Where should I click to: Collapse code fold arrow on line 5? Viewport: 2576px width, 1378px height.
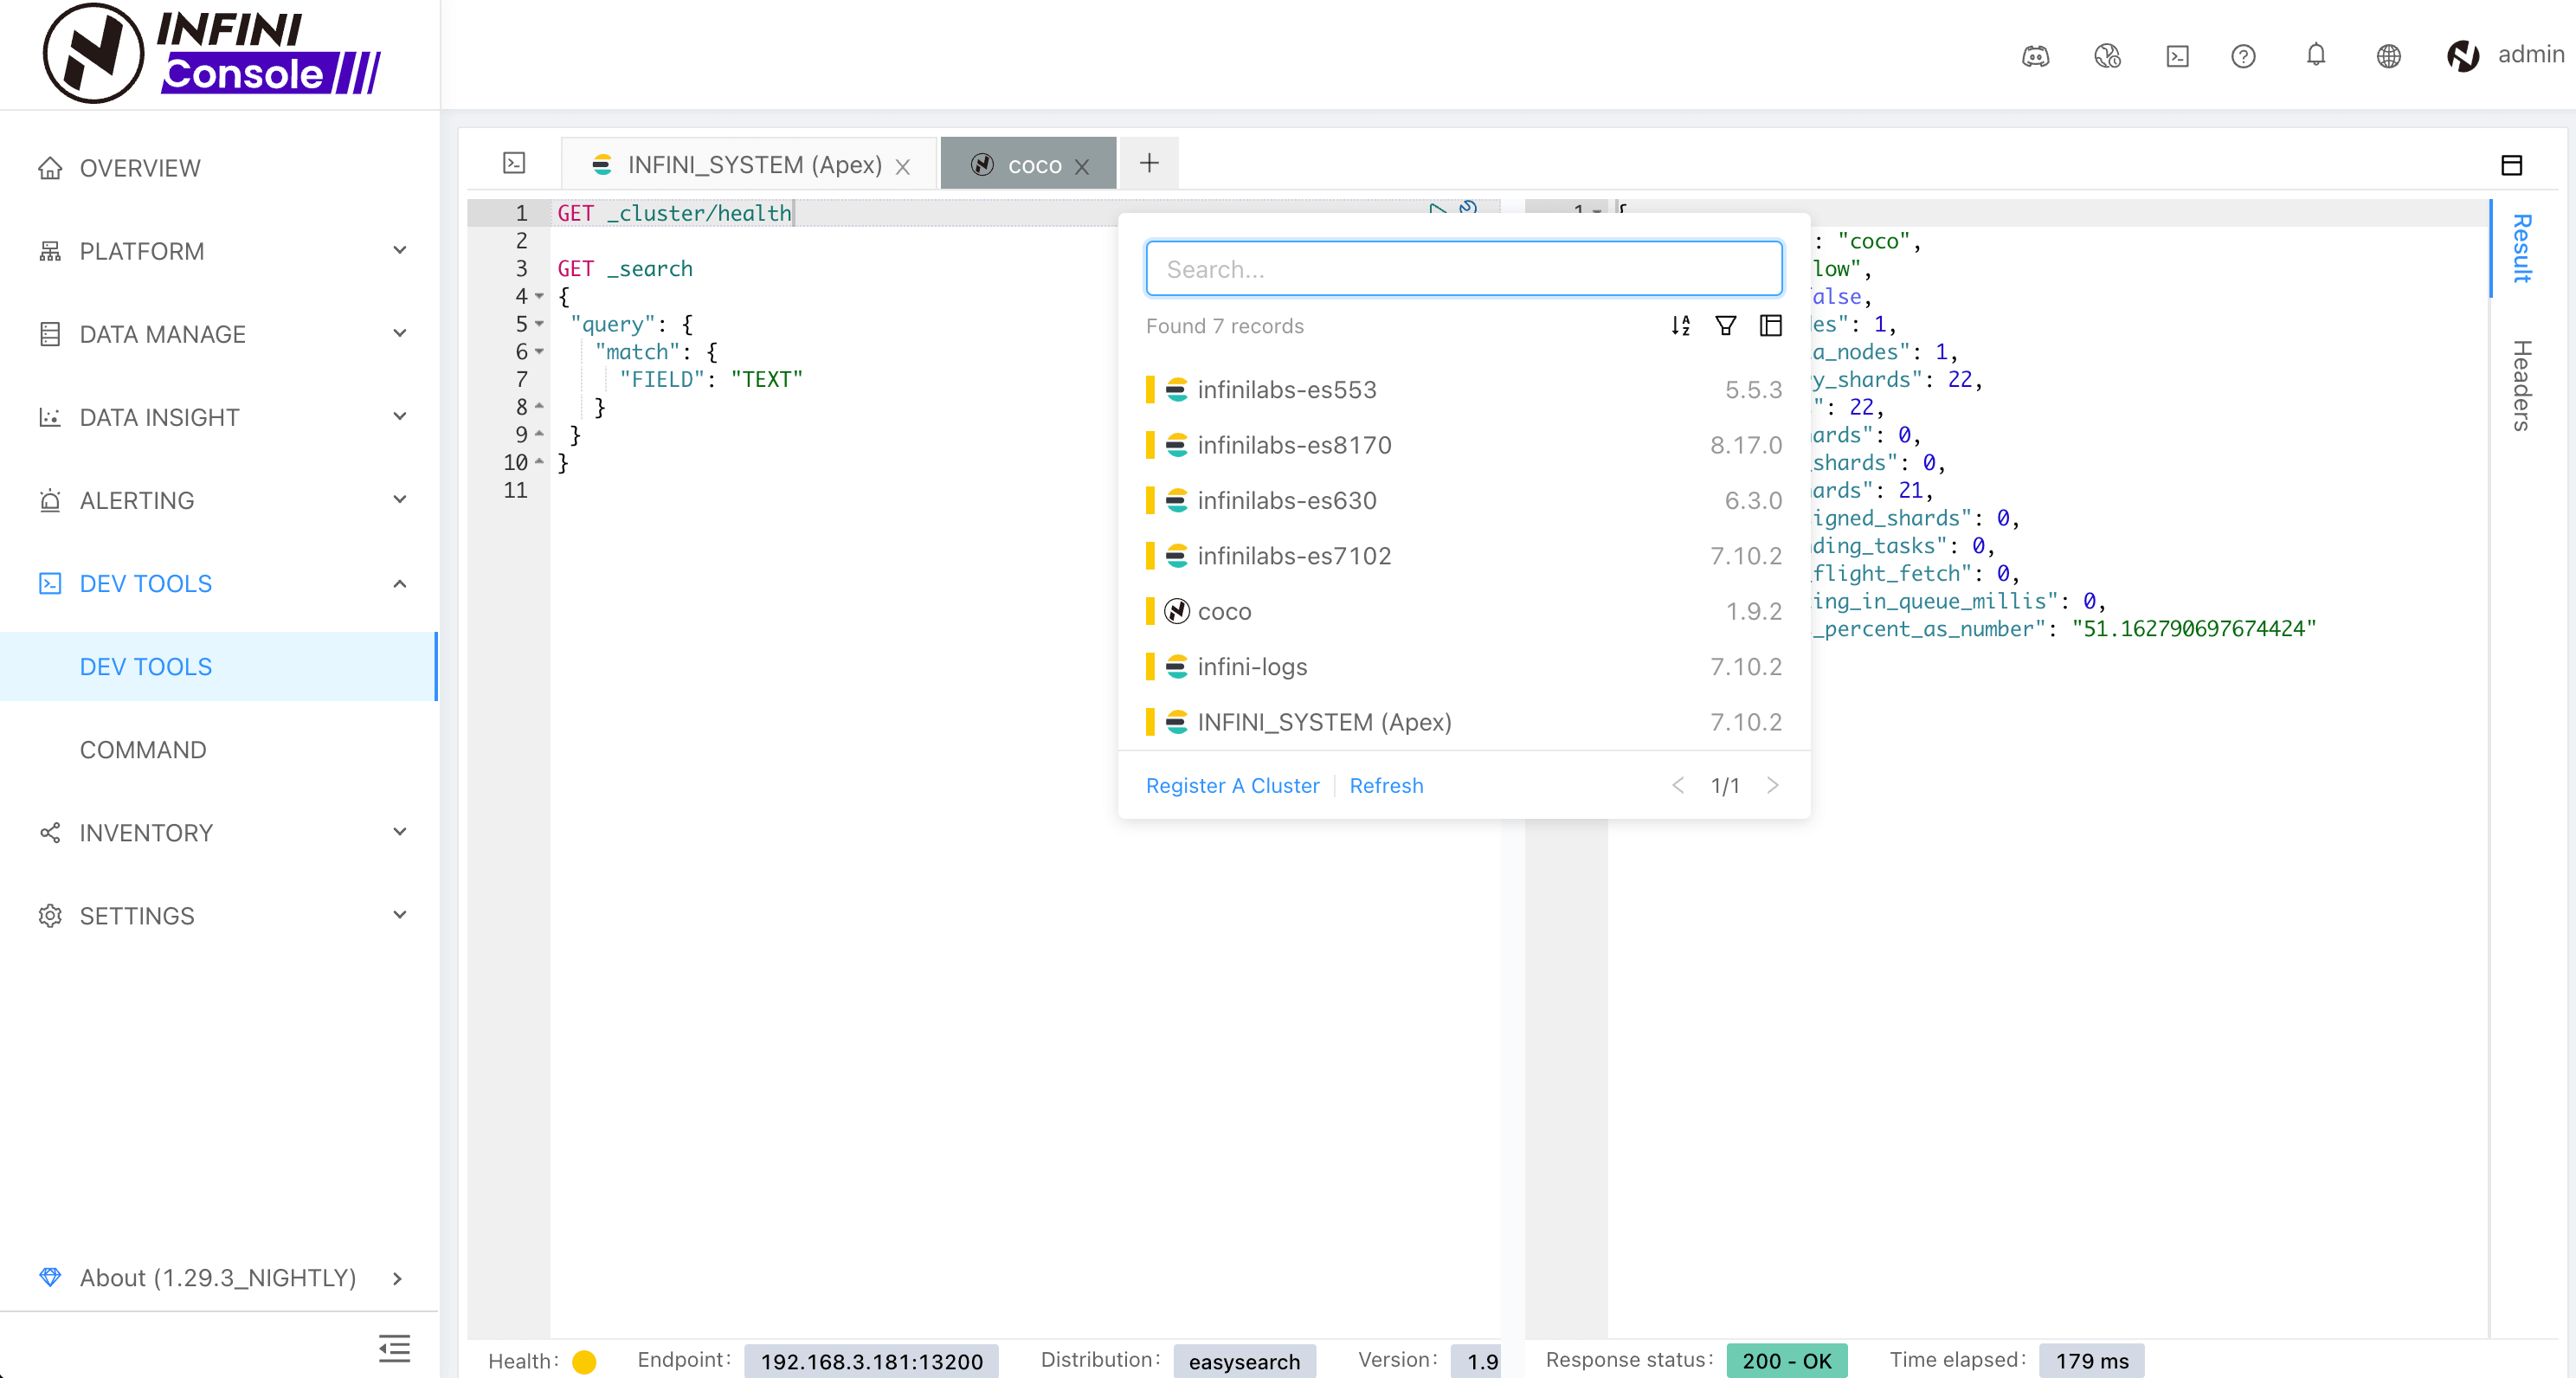(x=540, y=324)
